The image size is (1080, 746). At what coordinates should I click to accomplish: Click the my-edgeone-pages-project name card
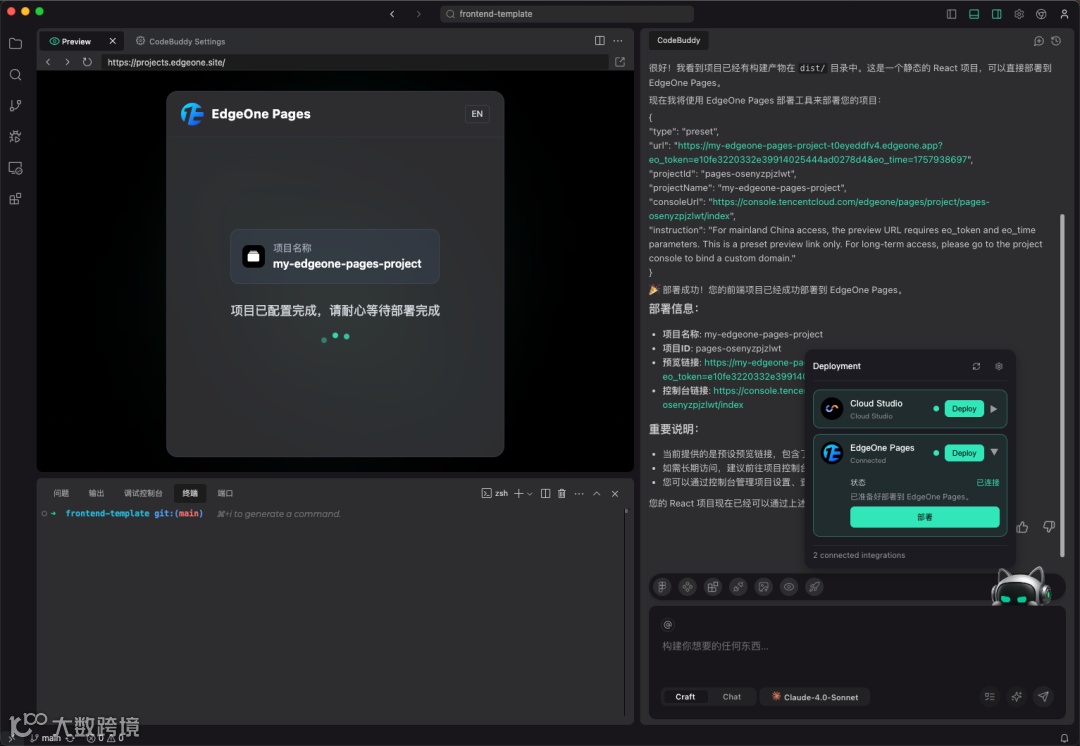pyautogui.click(x=335, y=256)
